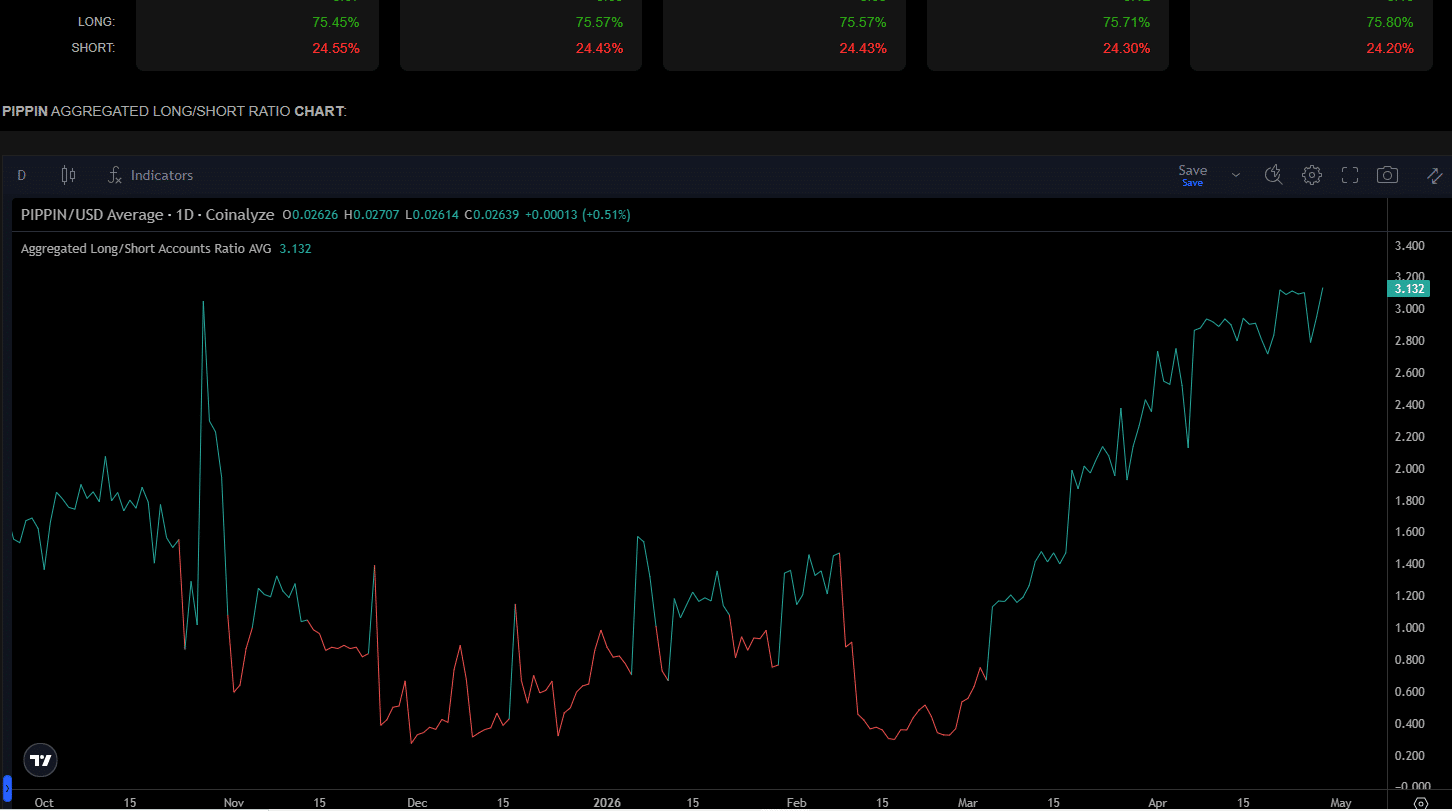Image resolution: width=1452 pixels, height=811 pixels.
Task: Click the PIPPIN AGGREGATED LONG/SHORT RATIO CHART heading
Action: (173, 111)
